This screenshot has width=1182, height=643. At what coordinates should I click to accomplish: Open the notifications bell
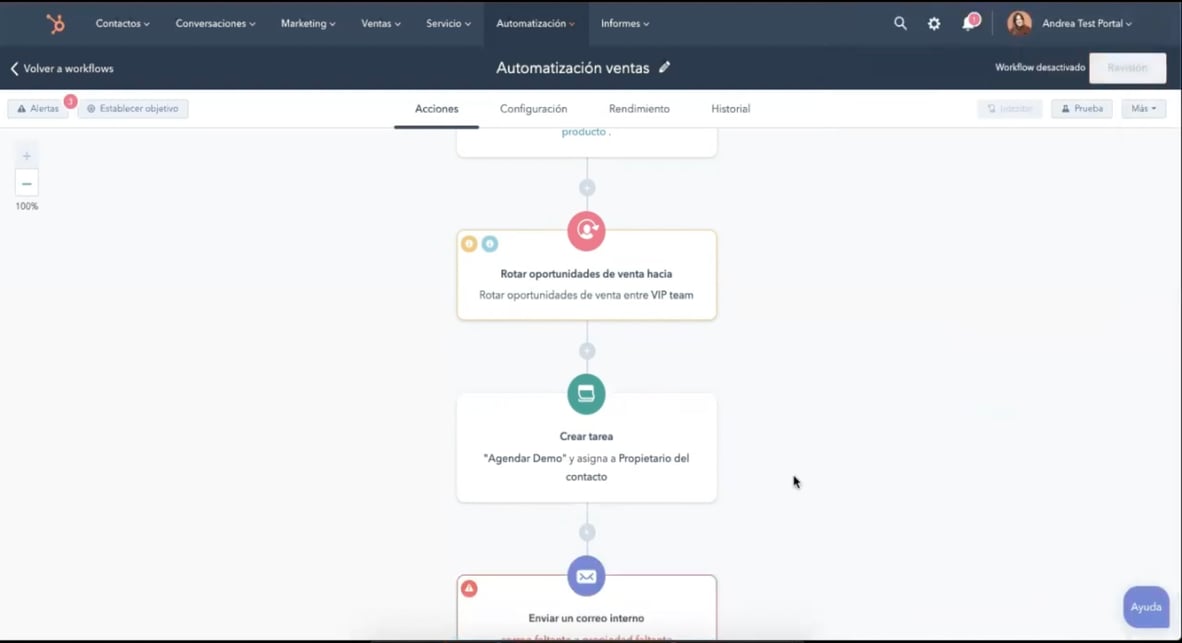pyautogui.click(x=968, y=23)
